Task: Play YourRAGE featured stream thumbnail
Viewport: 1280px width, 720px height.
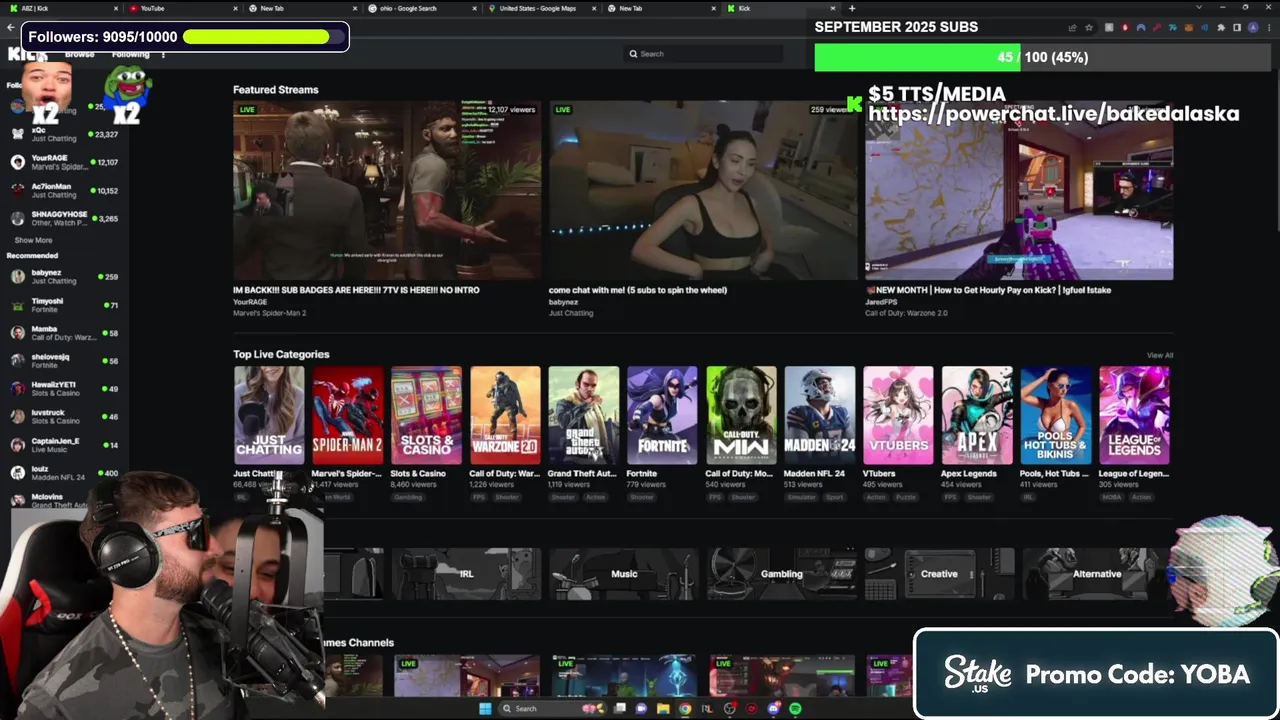Action: pos(387,190)
